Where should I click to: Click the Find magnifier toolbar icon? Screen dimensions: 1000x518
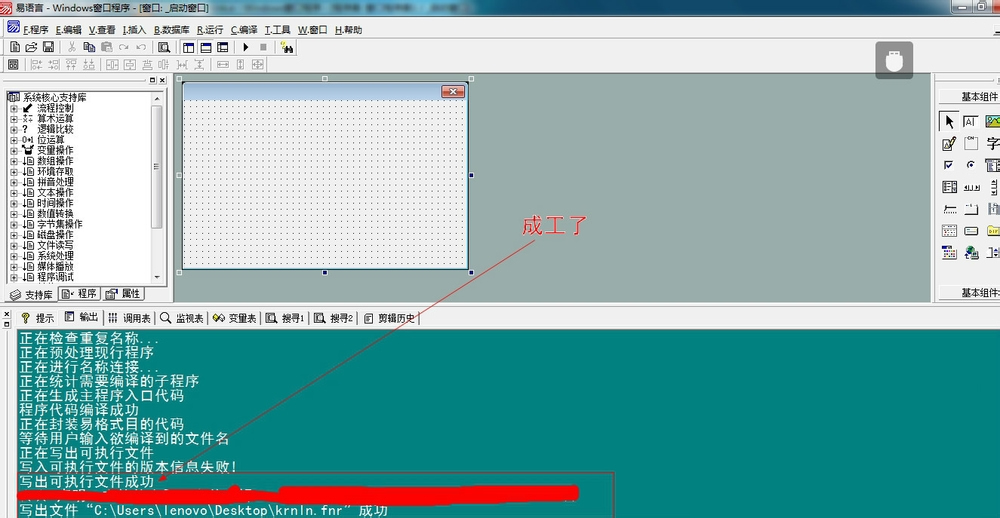[x=164, y=47]
